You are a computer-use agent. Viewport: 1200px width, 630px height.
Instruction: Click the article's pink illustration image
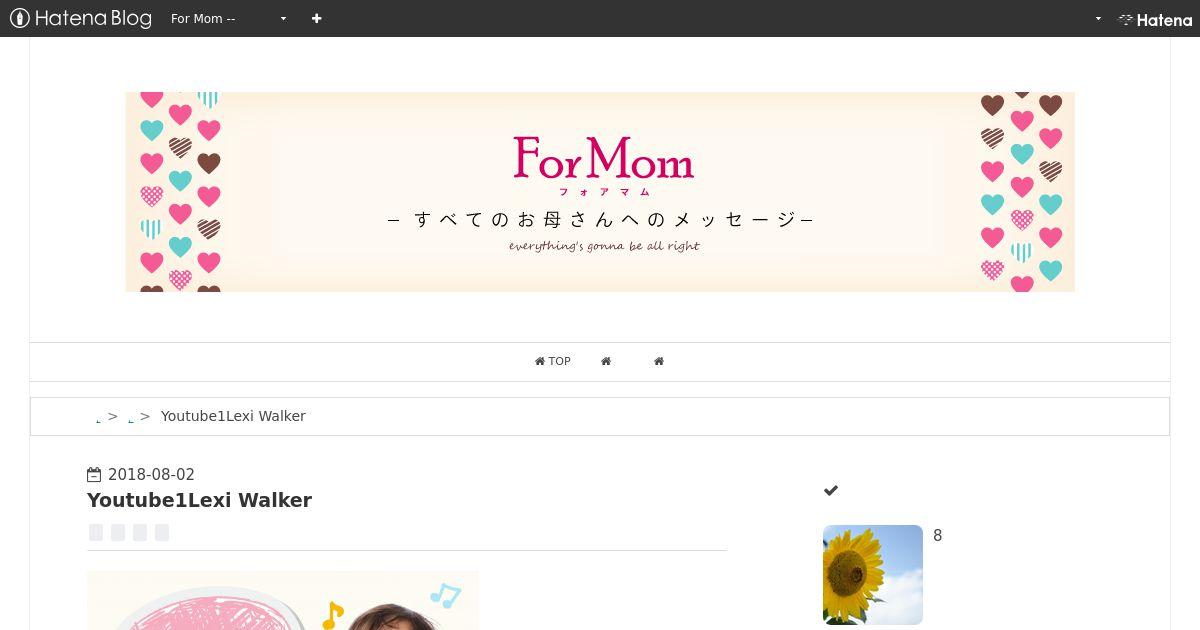point(283,600)
